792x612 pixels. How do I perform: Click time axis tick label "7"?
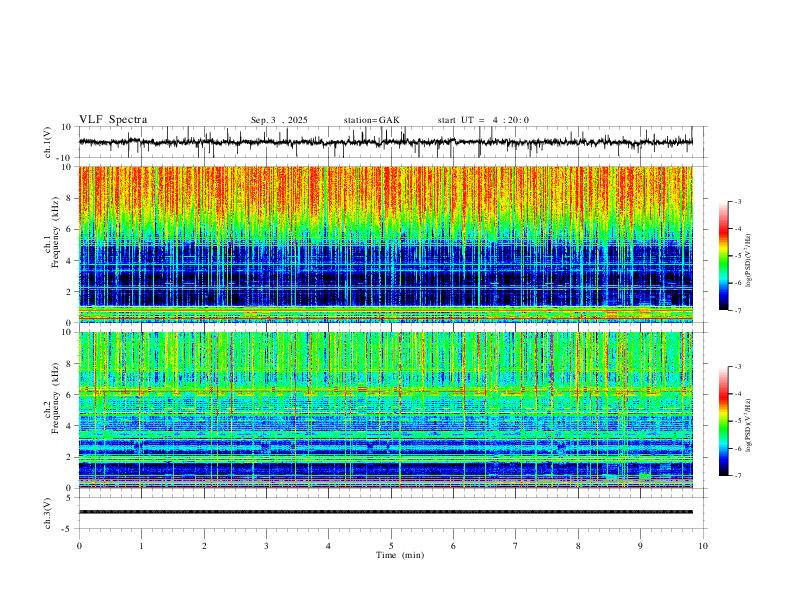pyautogui.click(x=516, y=546)
